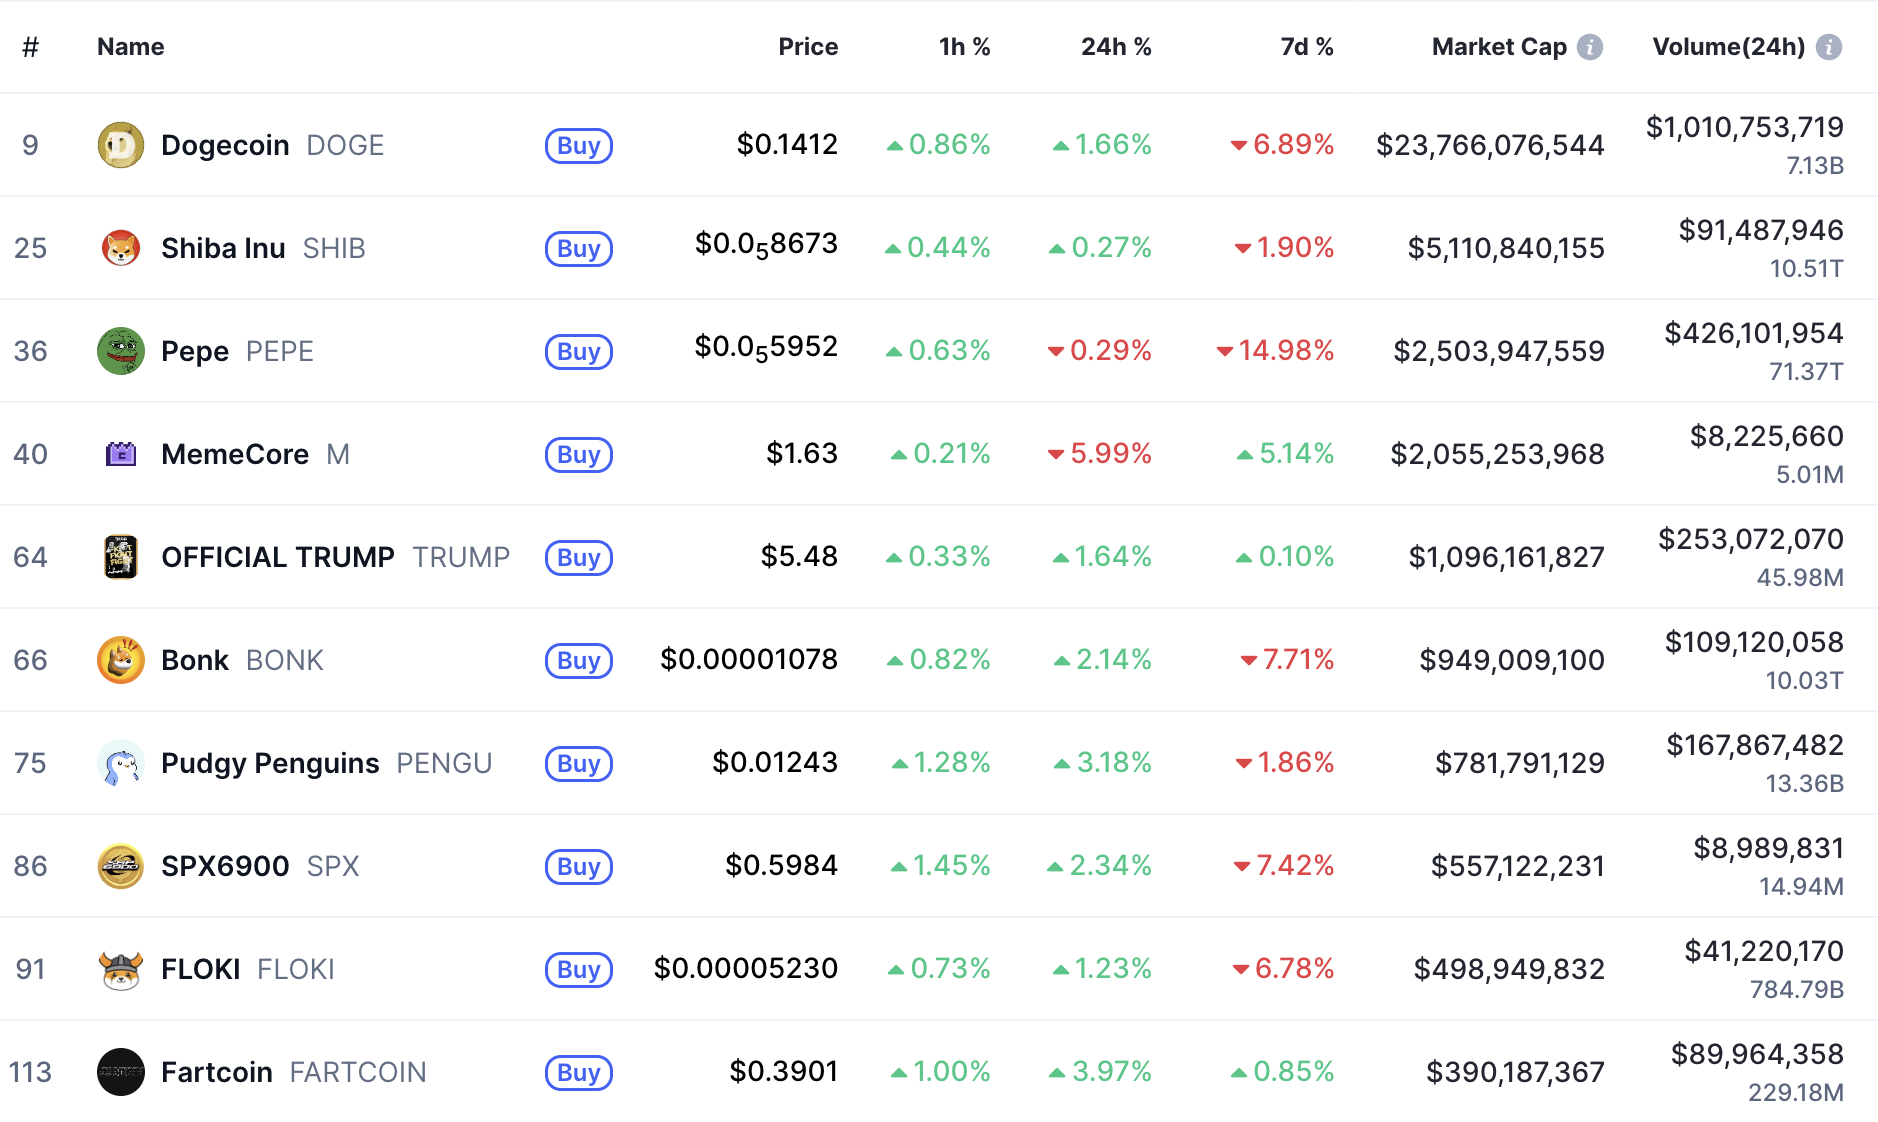
Task: Click the MemeCore purple logo
Action: (x=121, y=454)
